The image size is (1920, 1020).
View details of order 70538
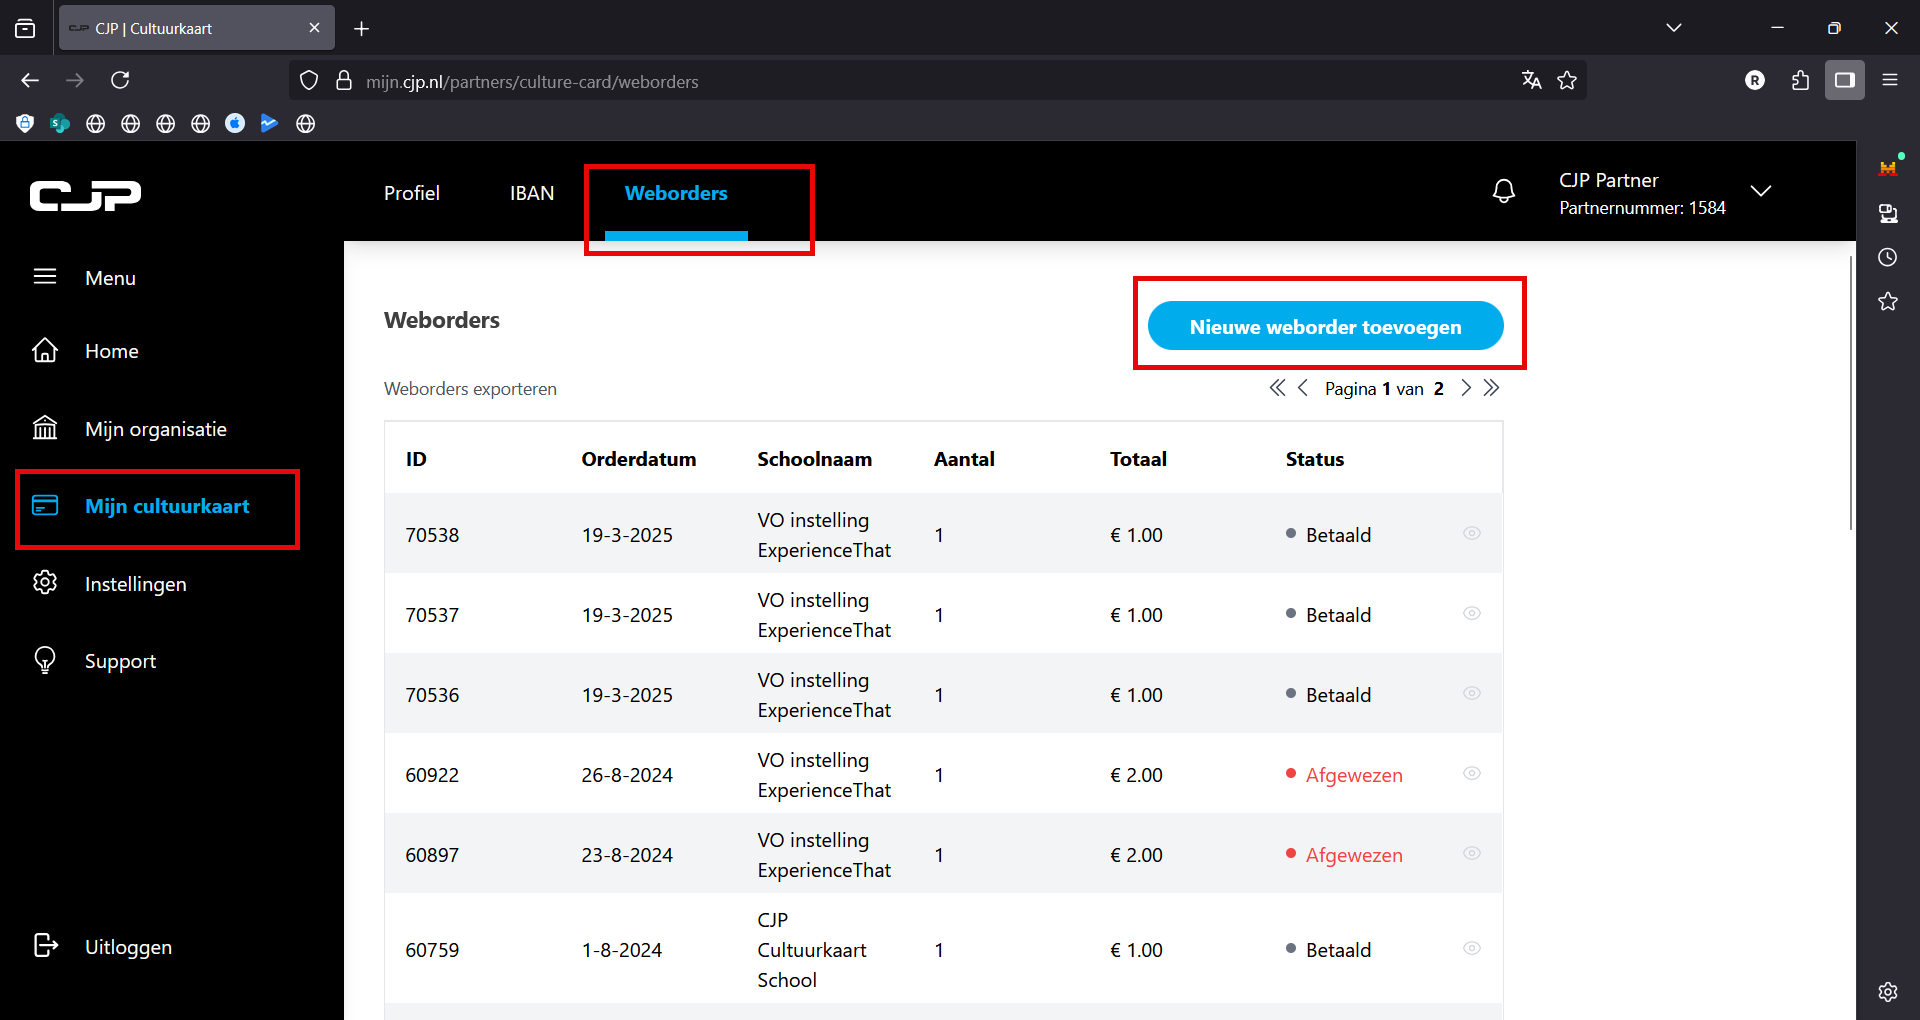1472,533
